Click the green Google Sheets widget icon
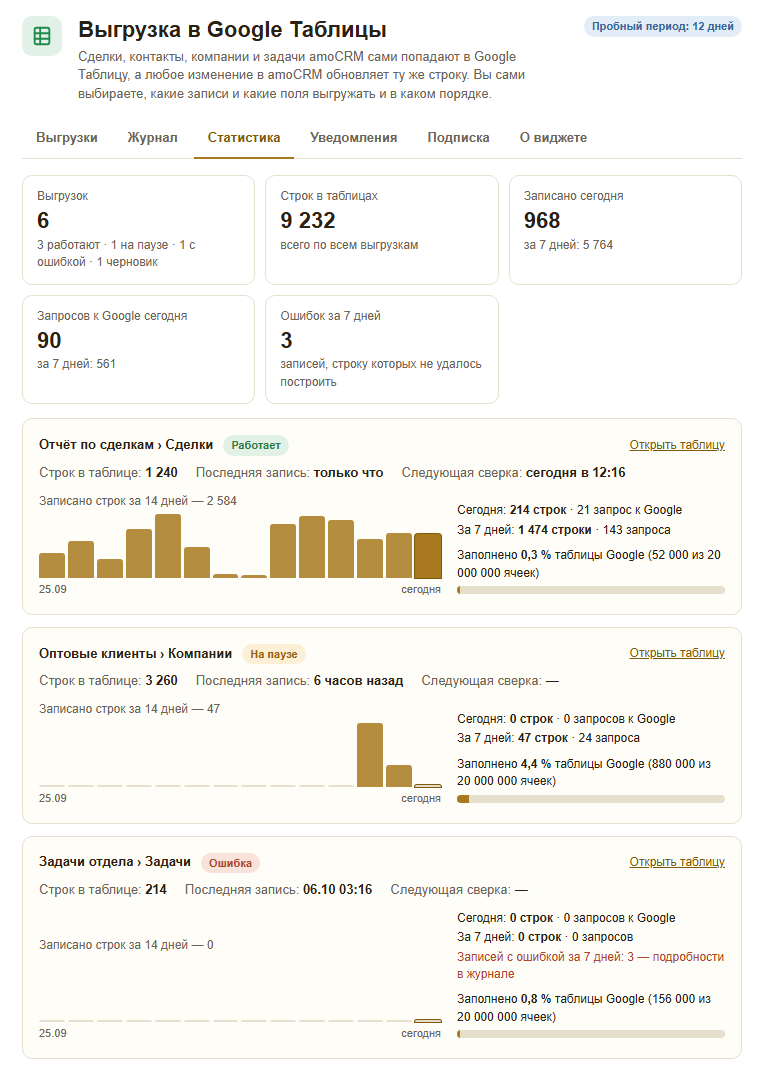This screenshot has height=1069, width=764. (x=42, y=35)
